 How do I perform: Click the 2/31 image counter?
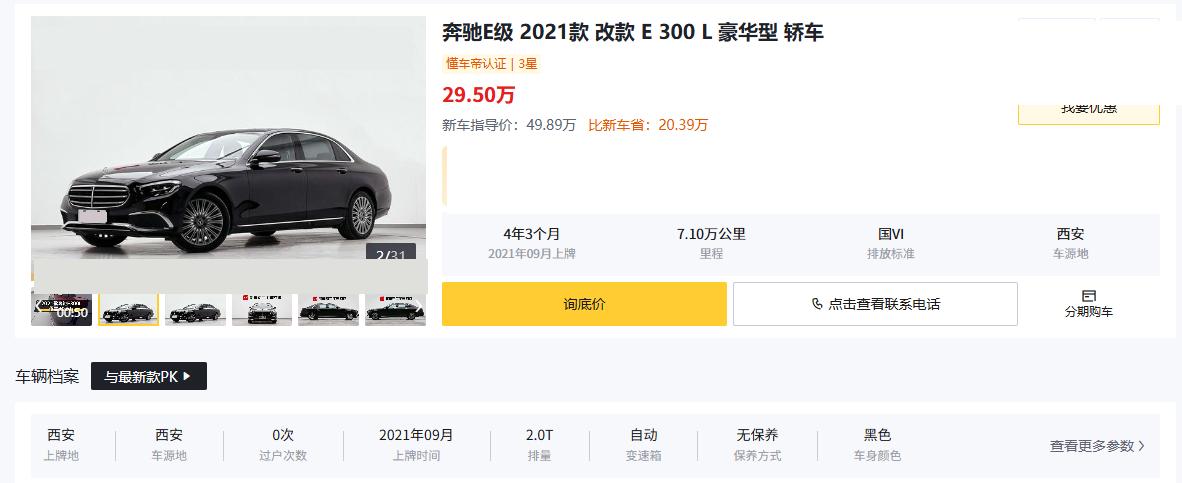[390, 255]
